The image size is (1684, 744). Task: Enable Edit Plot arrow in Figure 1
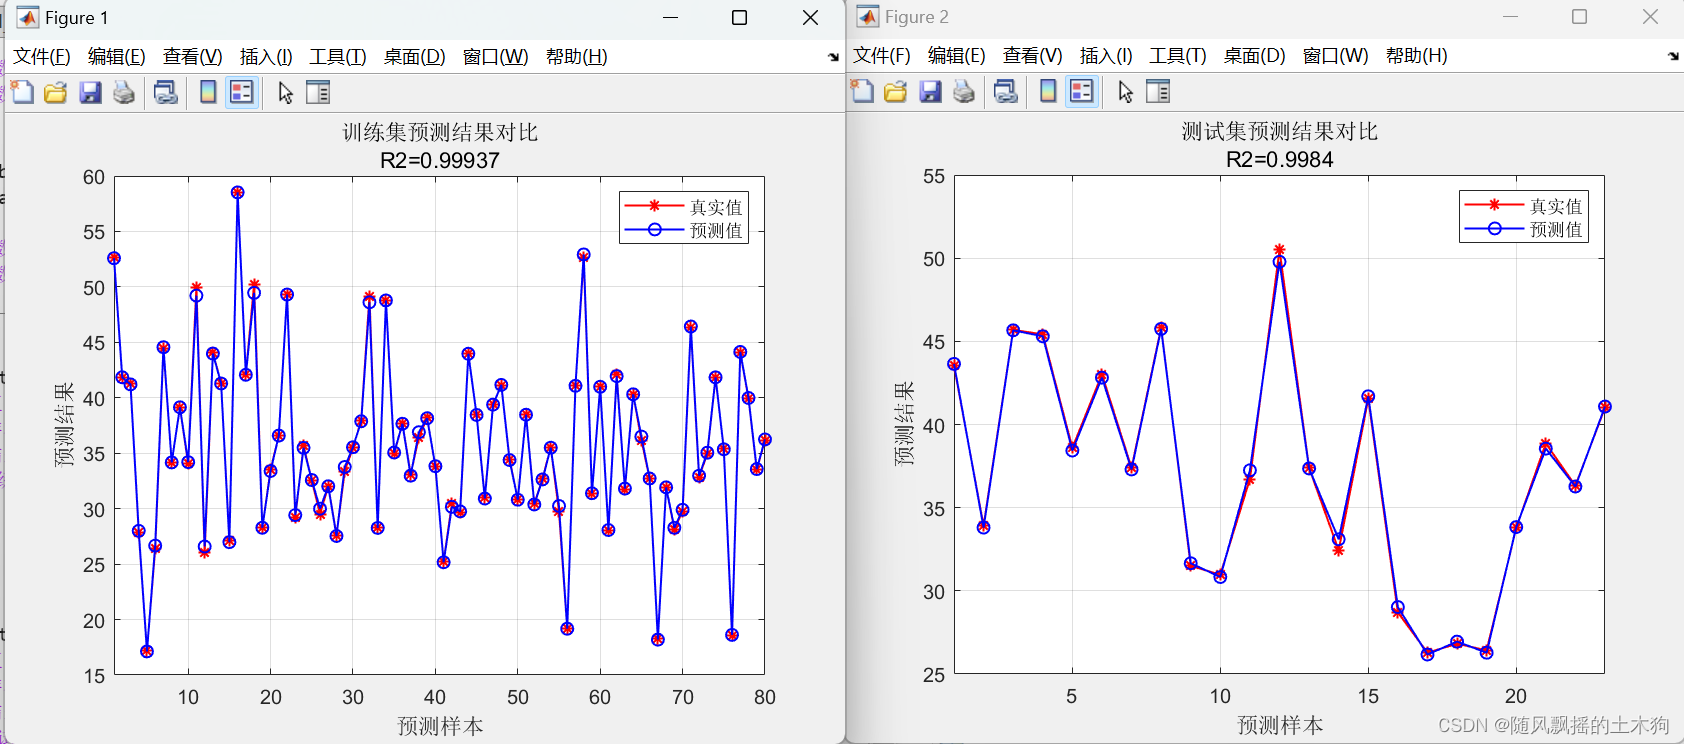(x=286, y=93)
